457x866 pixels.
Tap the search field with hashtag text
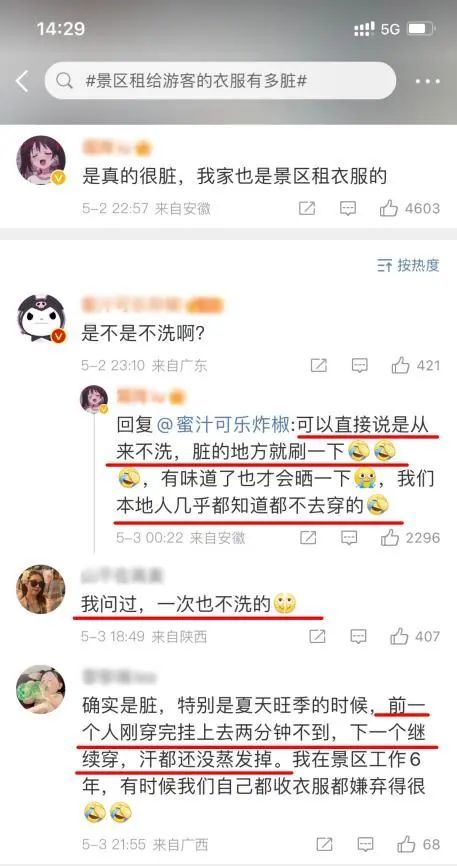(220, 82)
